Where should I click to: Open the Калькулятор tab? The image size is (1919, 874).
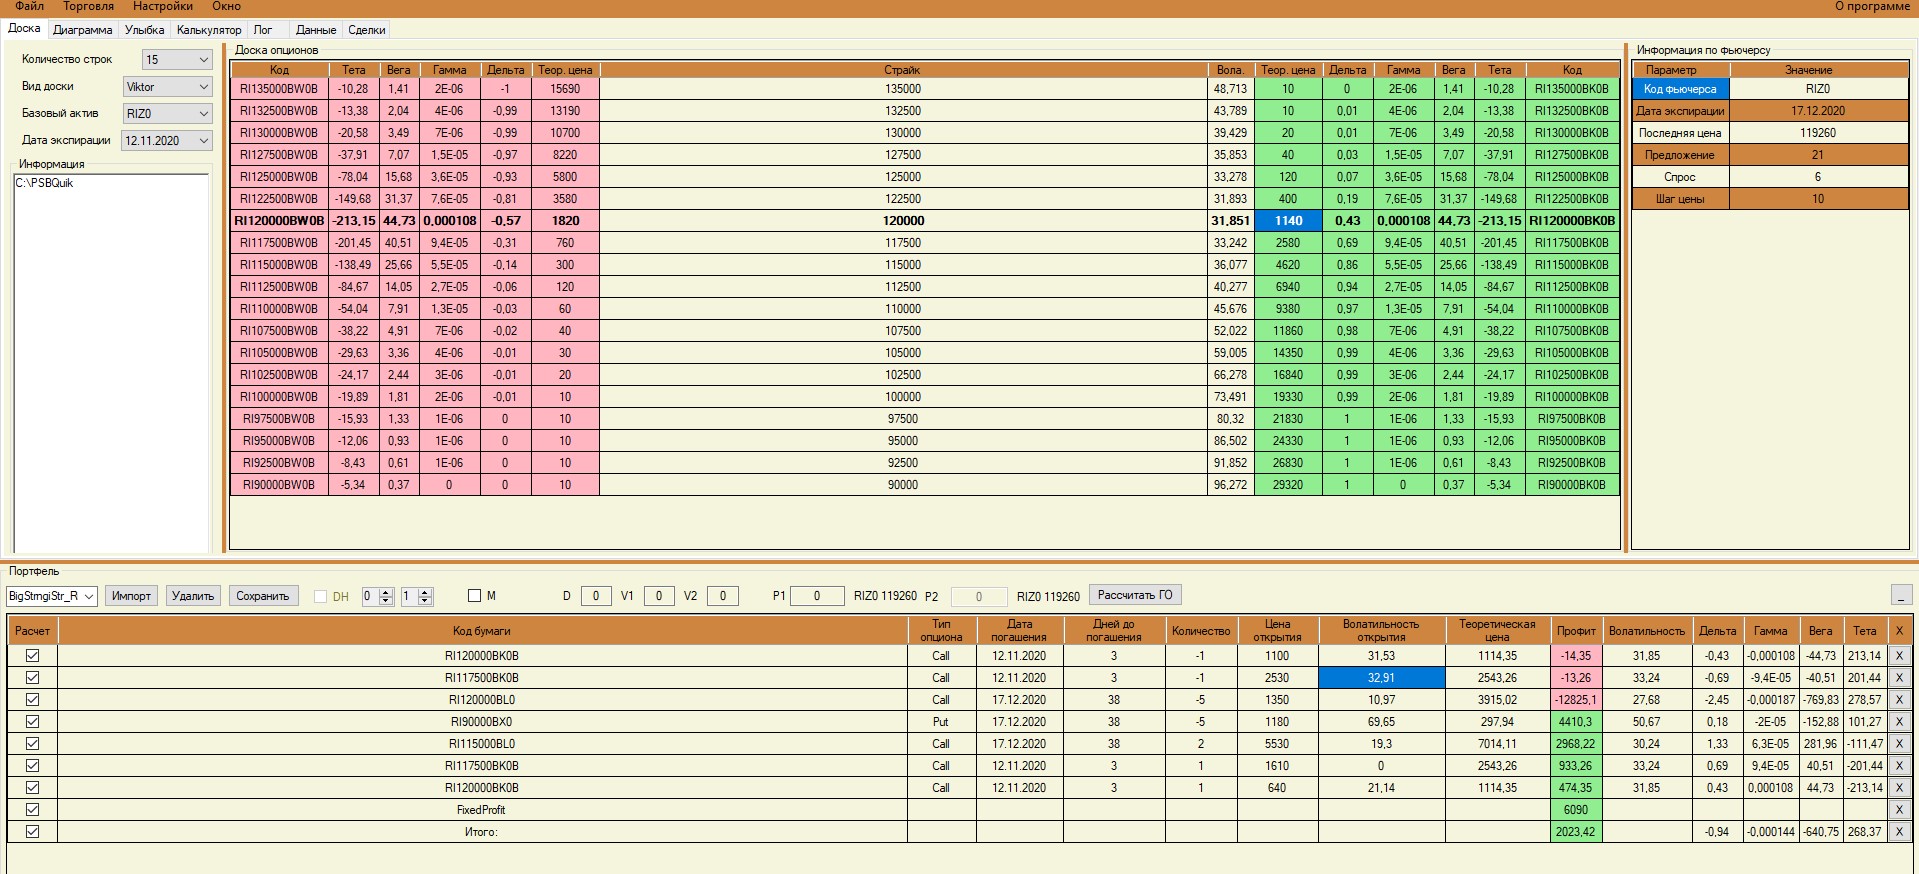click(x=209, y=30)
